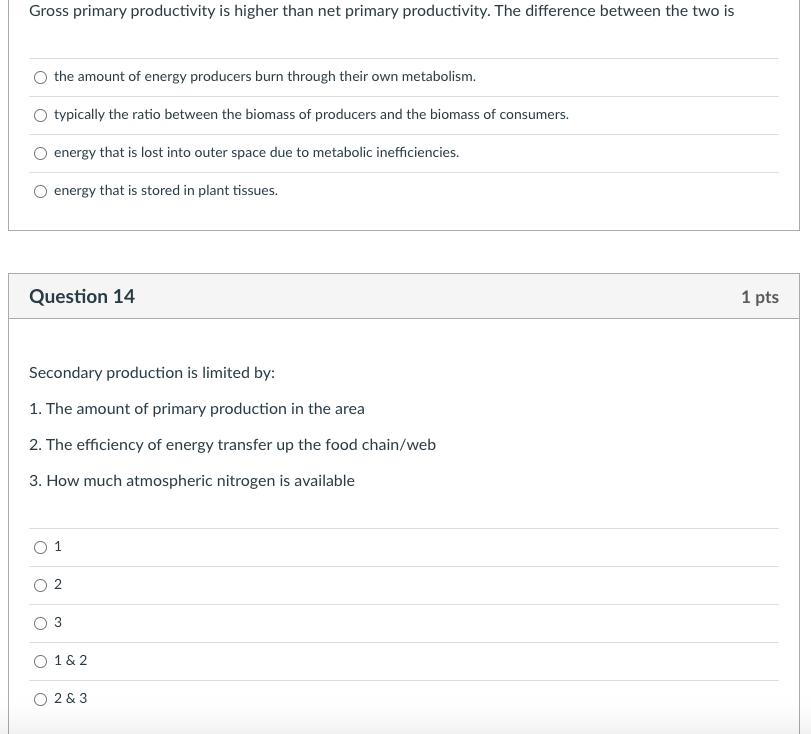Click the '1 pts' points label

760,297
